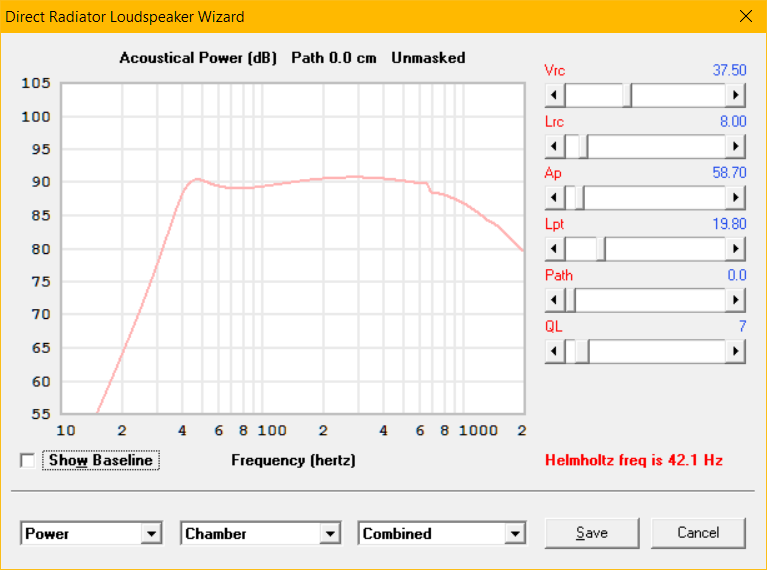
Task: Click the right arrow of the Lrc scrollbar
Action: (735, 146)
